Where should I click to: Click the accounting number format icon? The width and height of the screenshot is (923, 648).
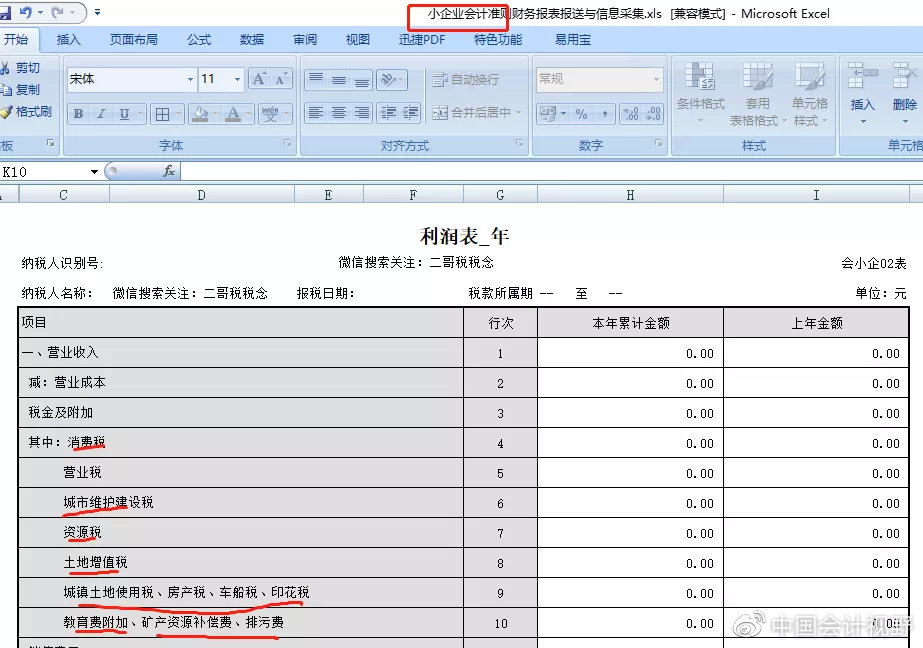coord(548,114)
